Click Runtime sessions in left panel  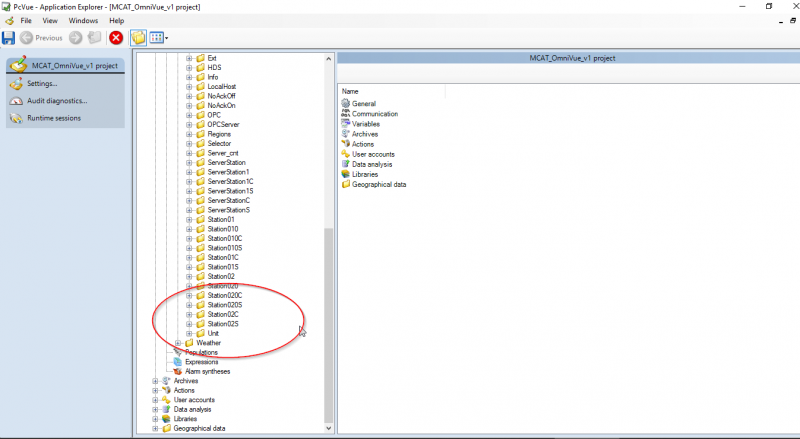[x=54, y=118]
